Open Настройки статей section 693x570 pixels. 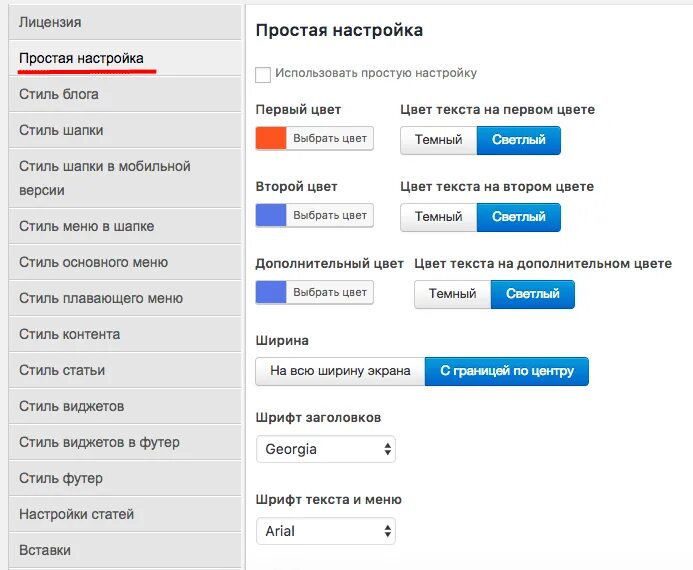[x=125, y=514]
